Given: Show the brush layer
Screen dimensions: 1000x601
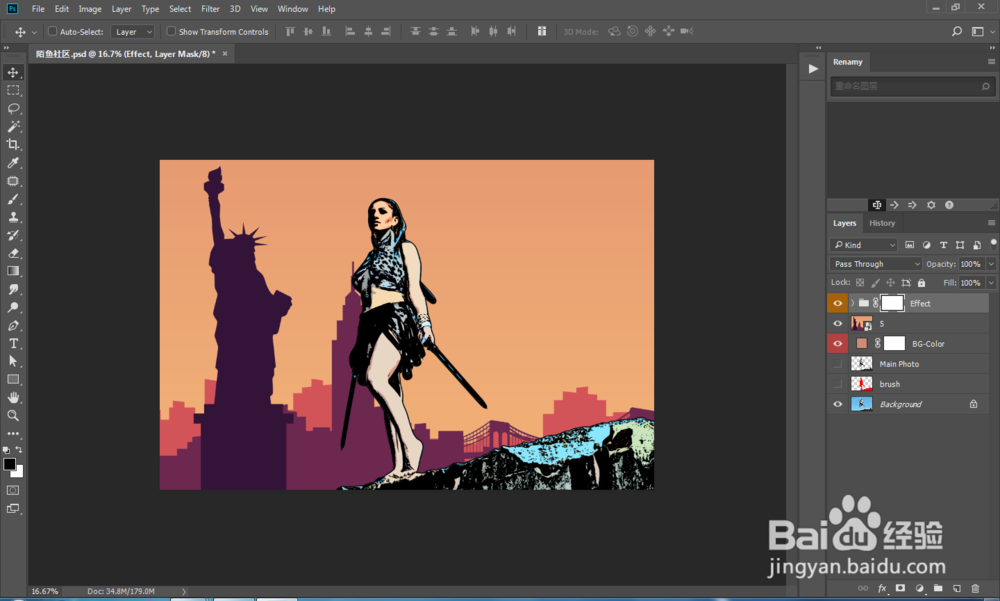Looking at the screenshot, I should tap(837, 384).
